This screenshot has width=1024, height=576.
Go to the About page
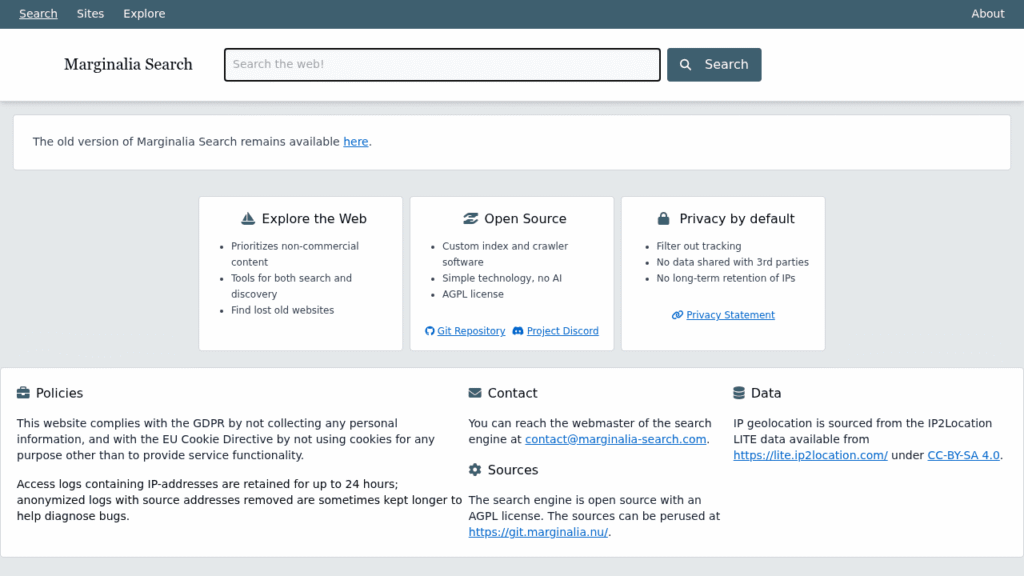tap(987, 14)
